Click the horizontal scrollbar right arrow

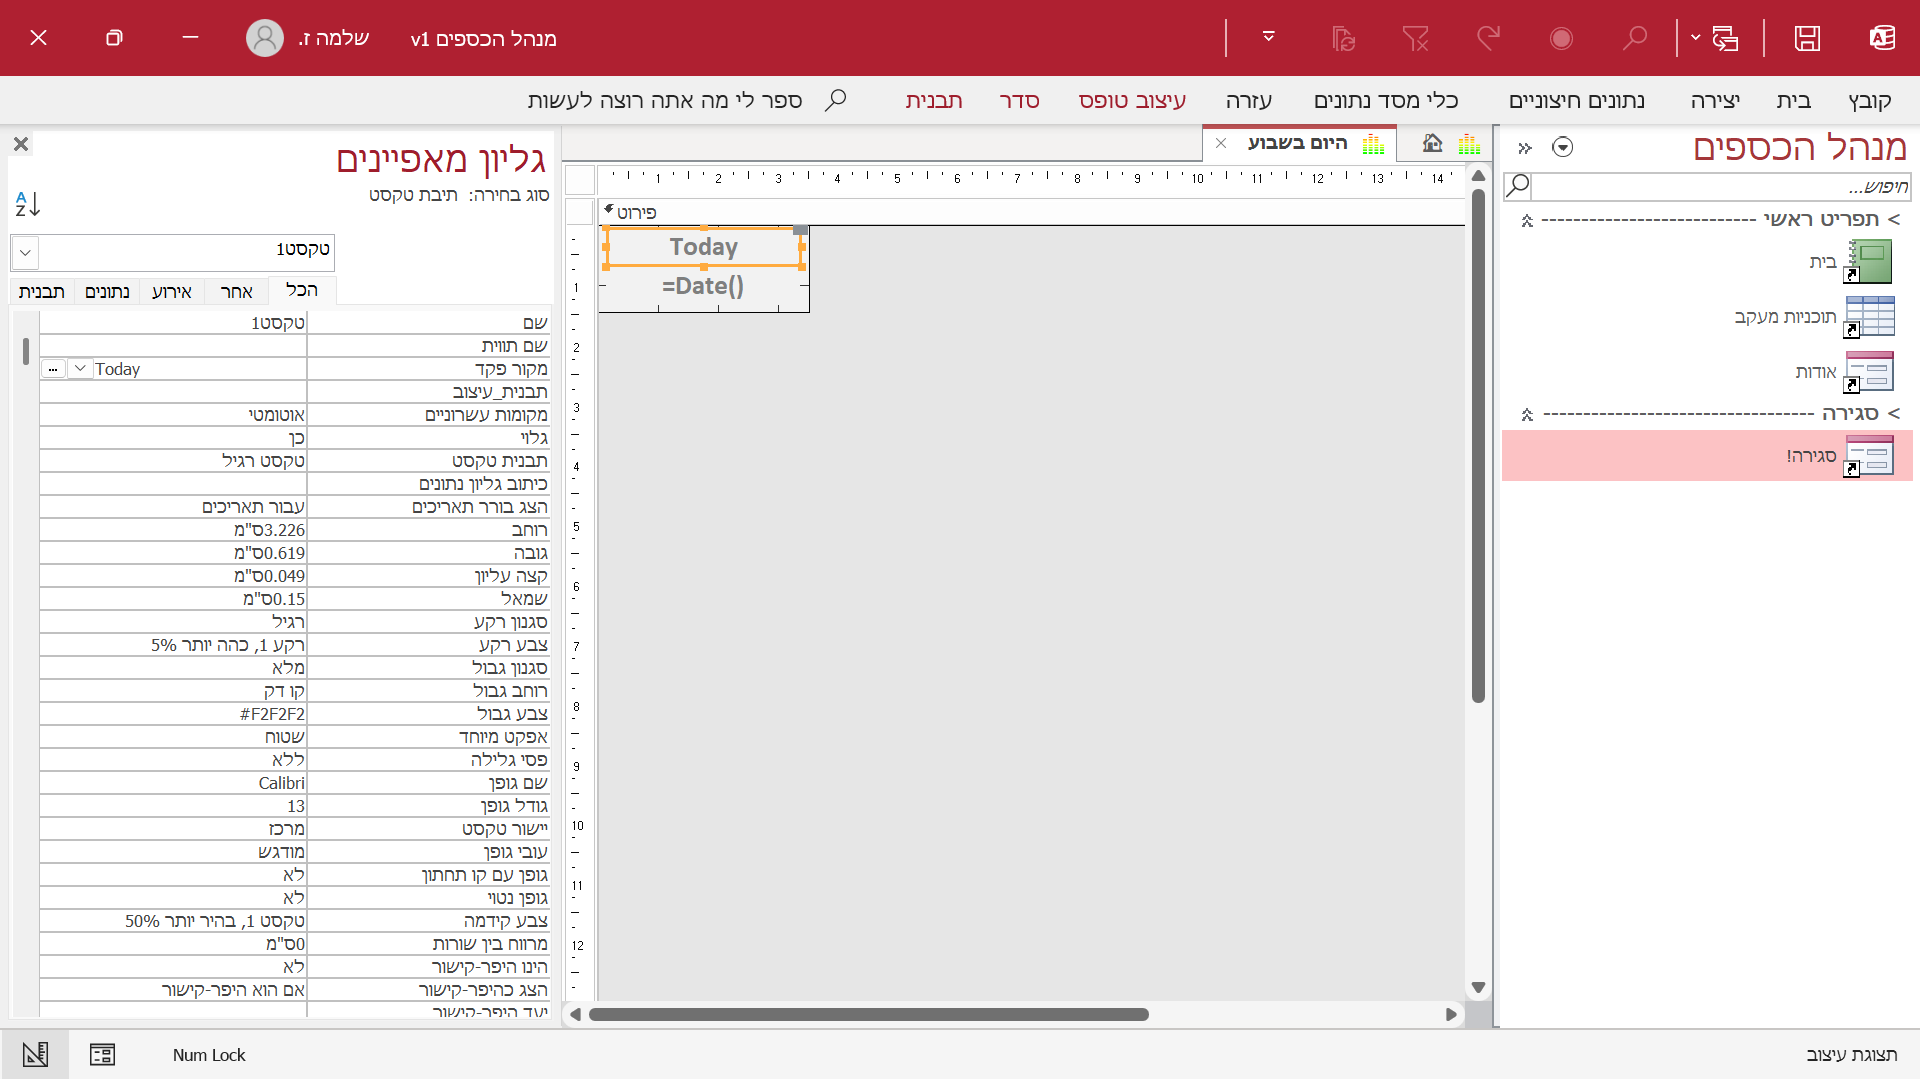click(x=1451, y=1014)
